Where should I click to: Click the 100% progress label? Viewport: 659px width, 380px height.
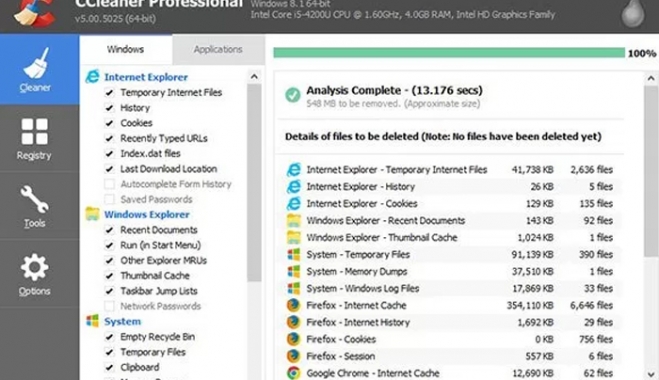click(642, 53)
